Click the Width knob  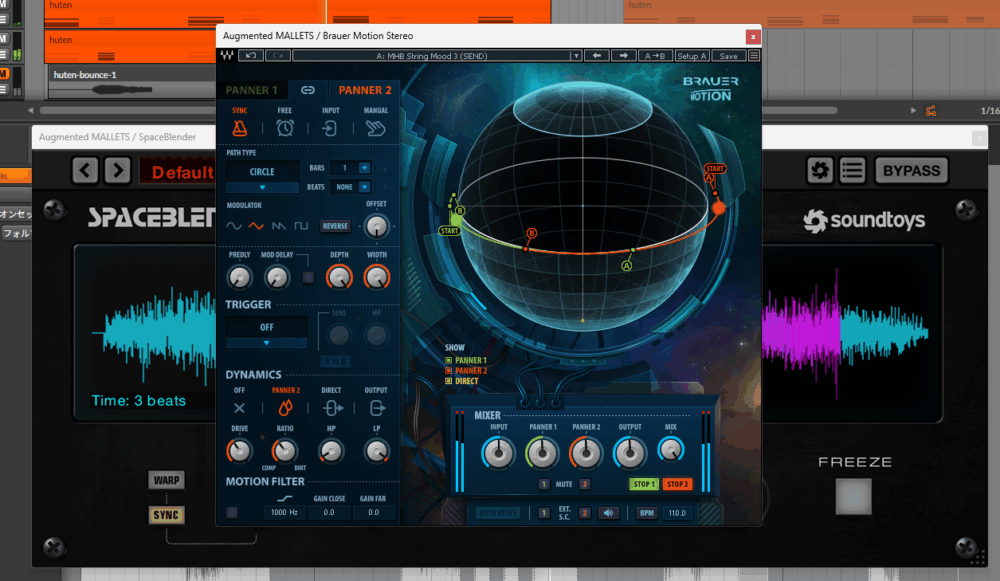(376, 277)
